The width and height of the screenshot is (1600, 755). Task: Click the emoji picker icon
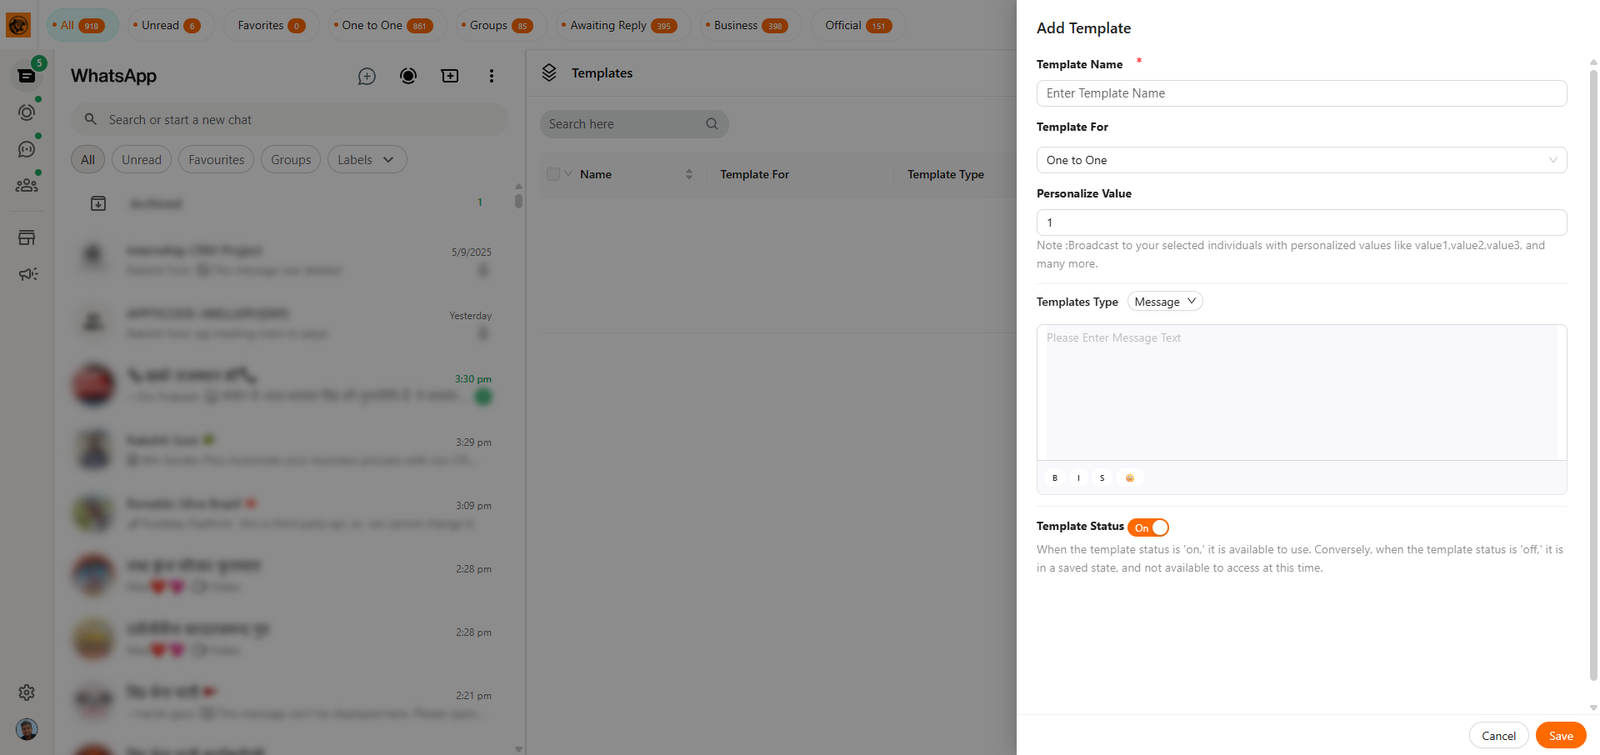1130,478
